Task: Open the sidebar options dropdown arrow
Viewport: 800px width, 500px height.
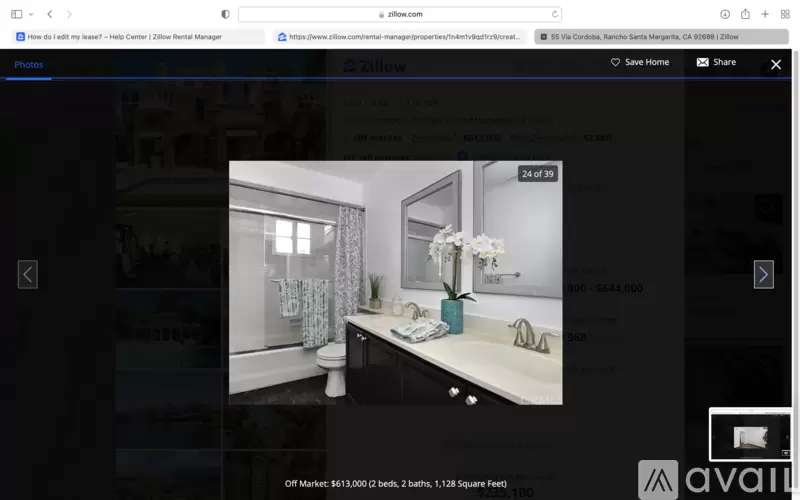Action: 31,14
